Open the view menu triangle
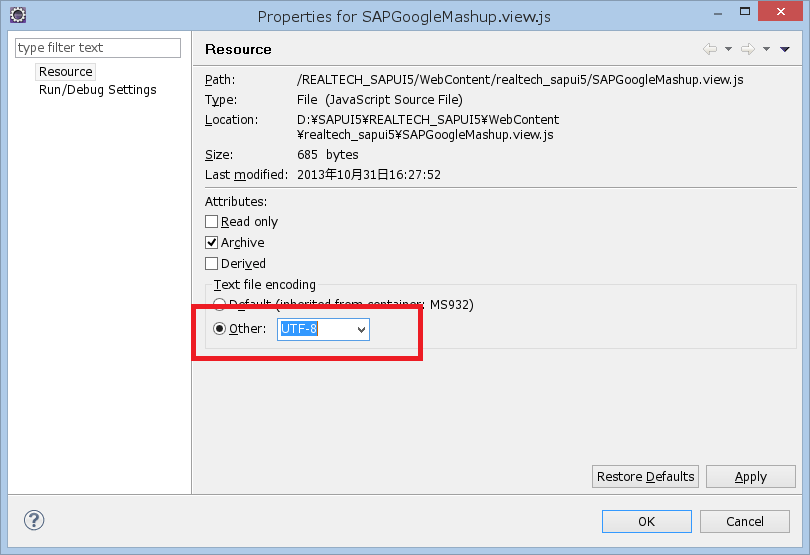 click(785, 49)
